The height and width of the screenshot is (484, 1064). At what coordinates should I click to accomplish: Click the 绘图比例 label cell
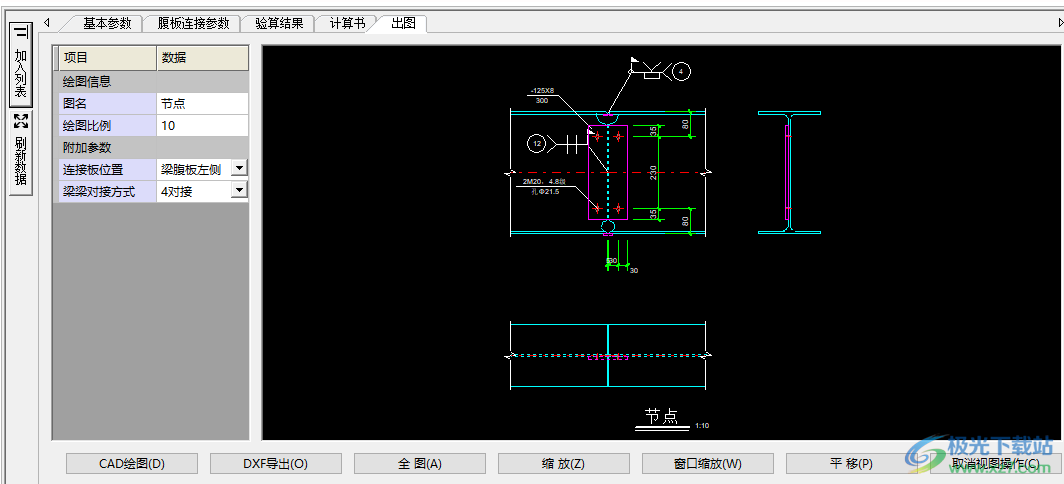pos(107,126)
